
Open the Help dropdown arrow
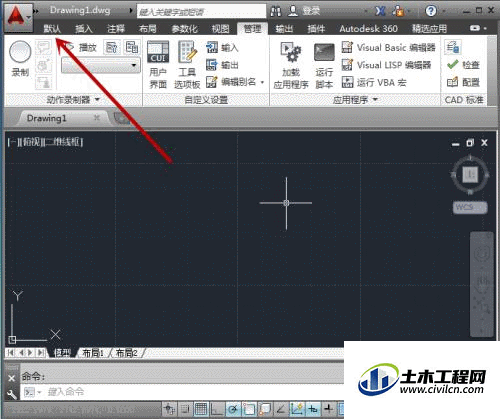pyautogui.click(x=444, y=12)
